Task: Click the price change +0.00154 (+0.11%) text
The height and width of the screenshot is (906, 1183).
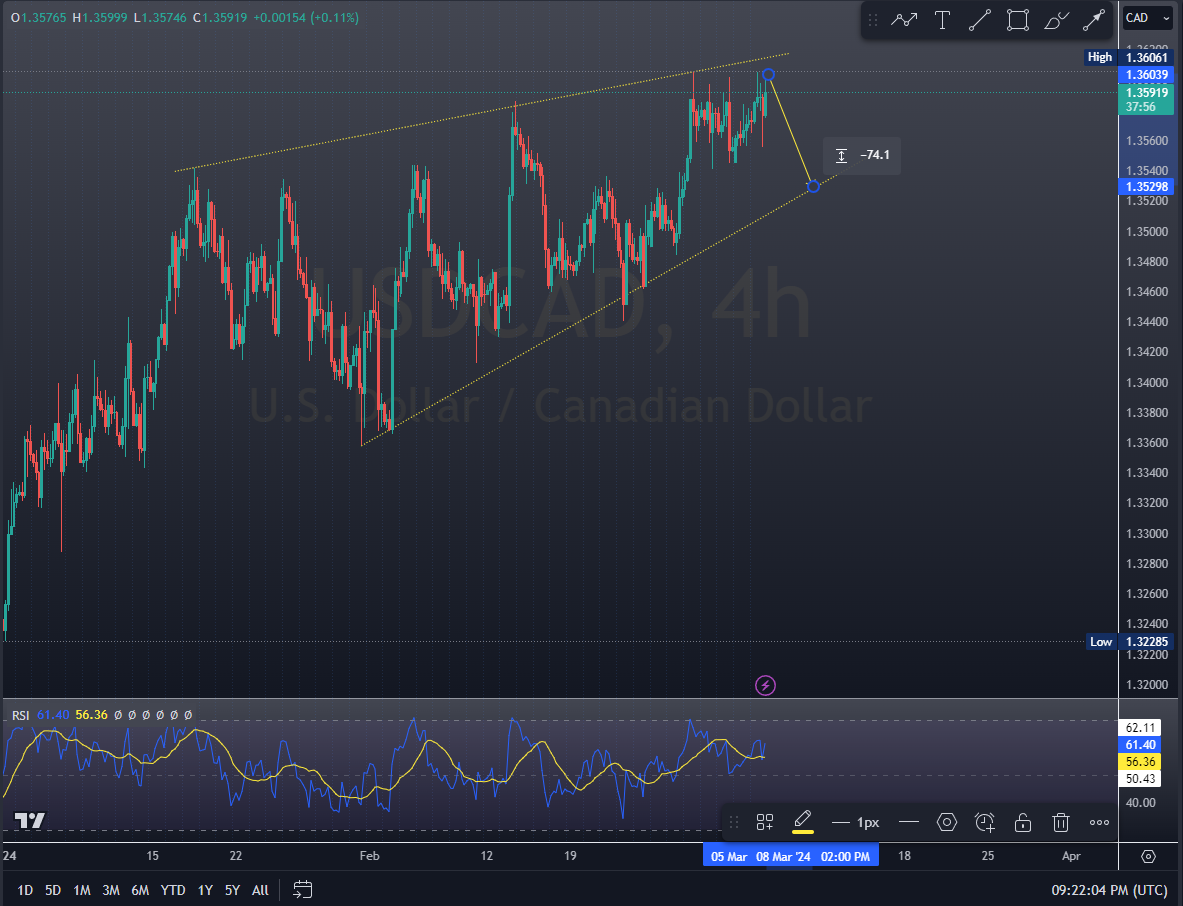Action: coord(306,17)
